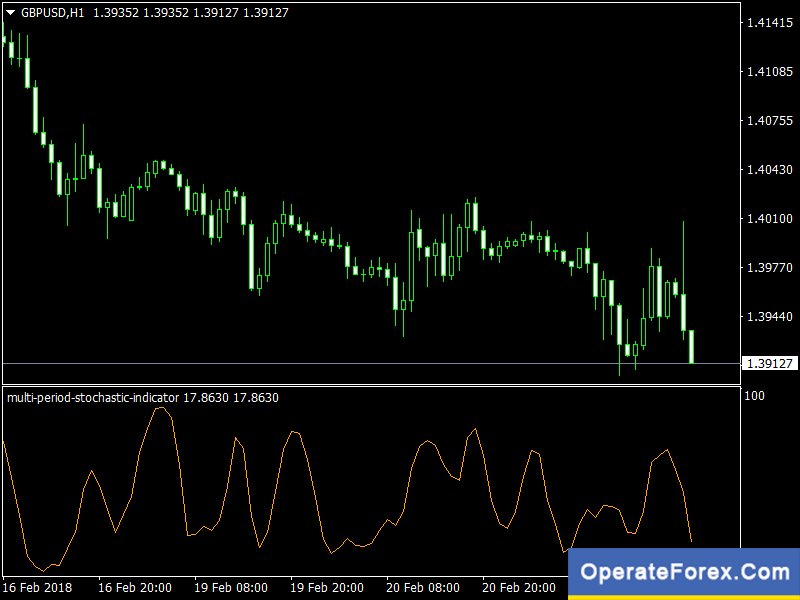
Task: Click the OHLC values 1.39352 1.39352 1.39127 1.39127
Action: (x=191, y=13)
